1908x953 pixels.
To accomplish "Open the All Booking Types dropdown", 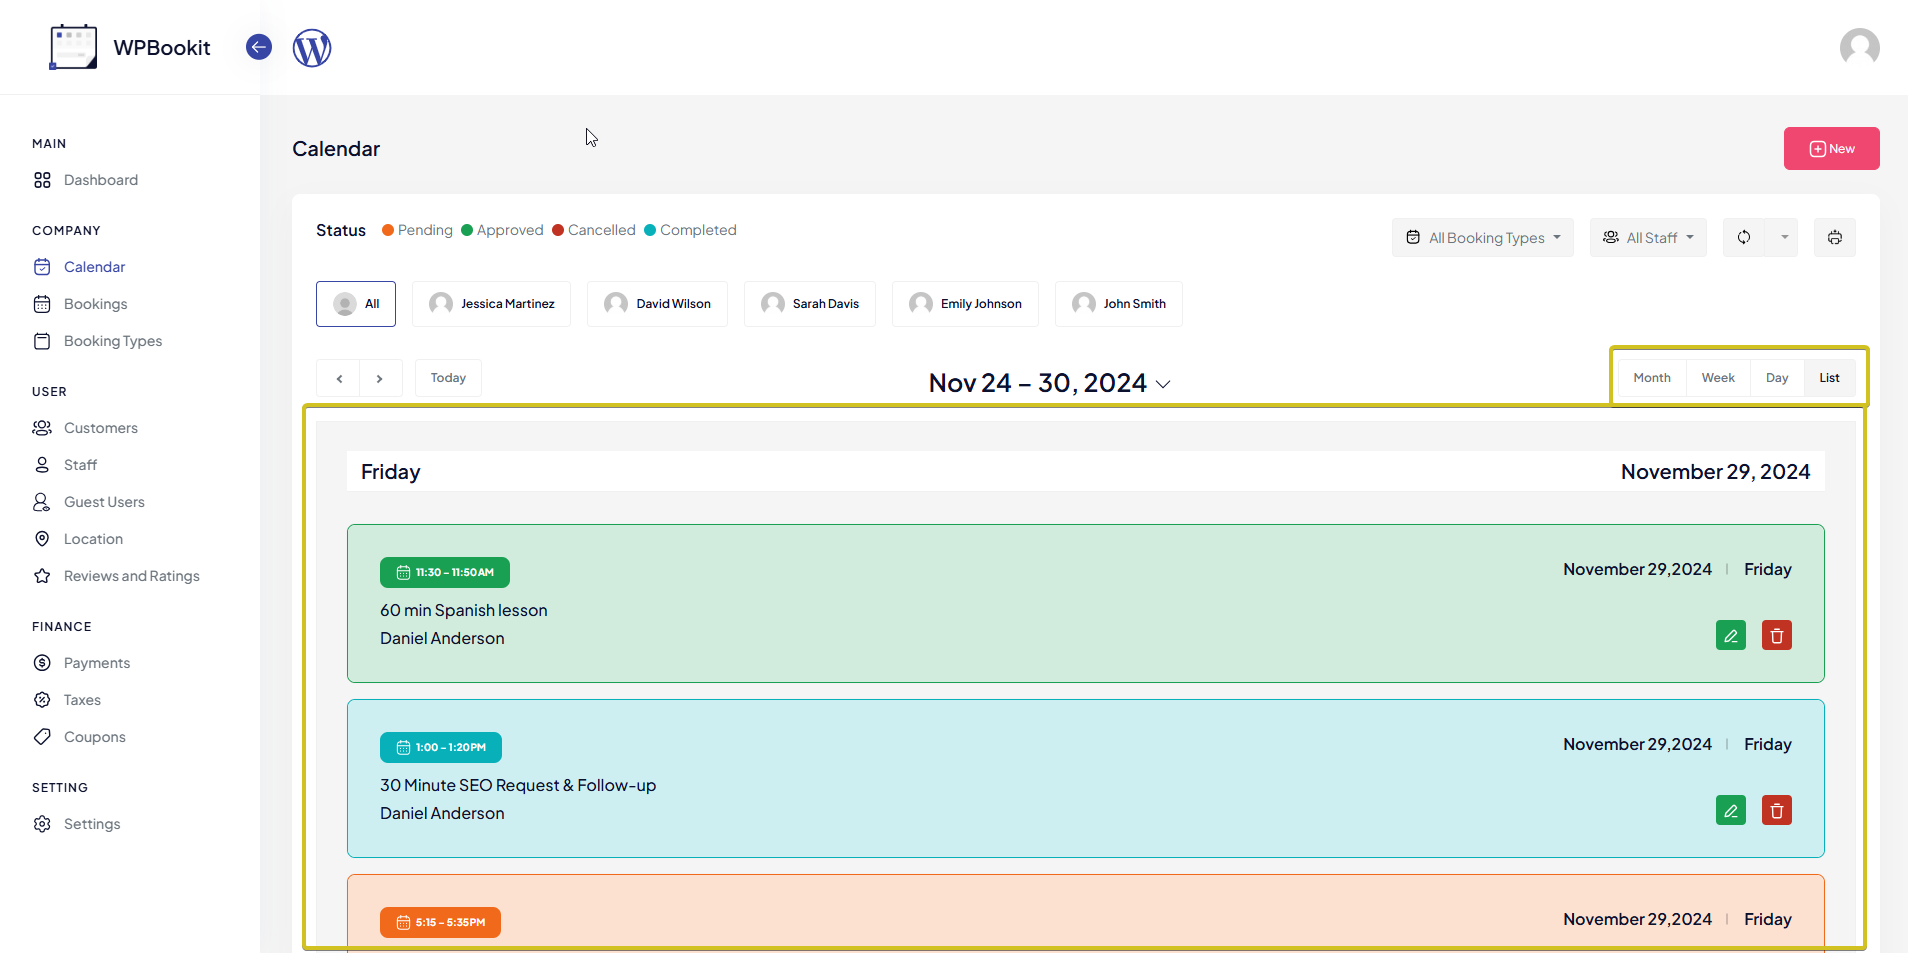I will coord(1482,238).
